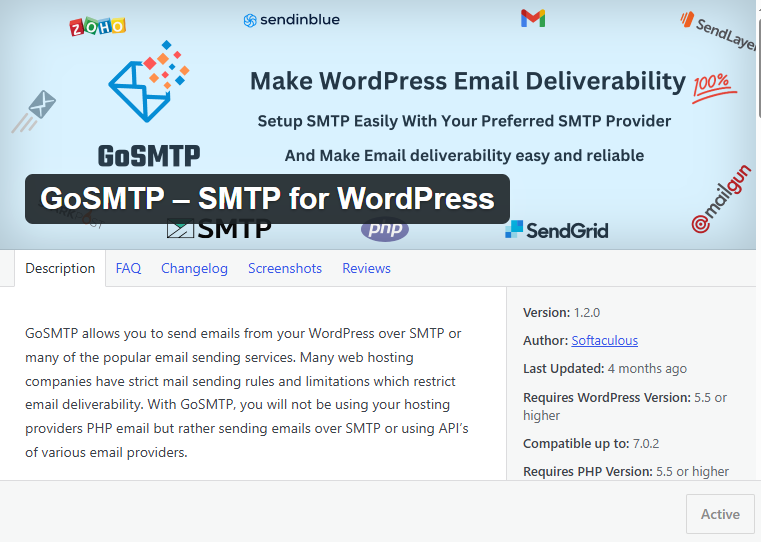761x542 pixels.
Task: Open the Changelog tab
Action: coord(194,268)
